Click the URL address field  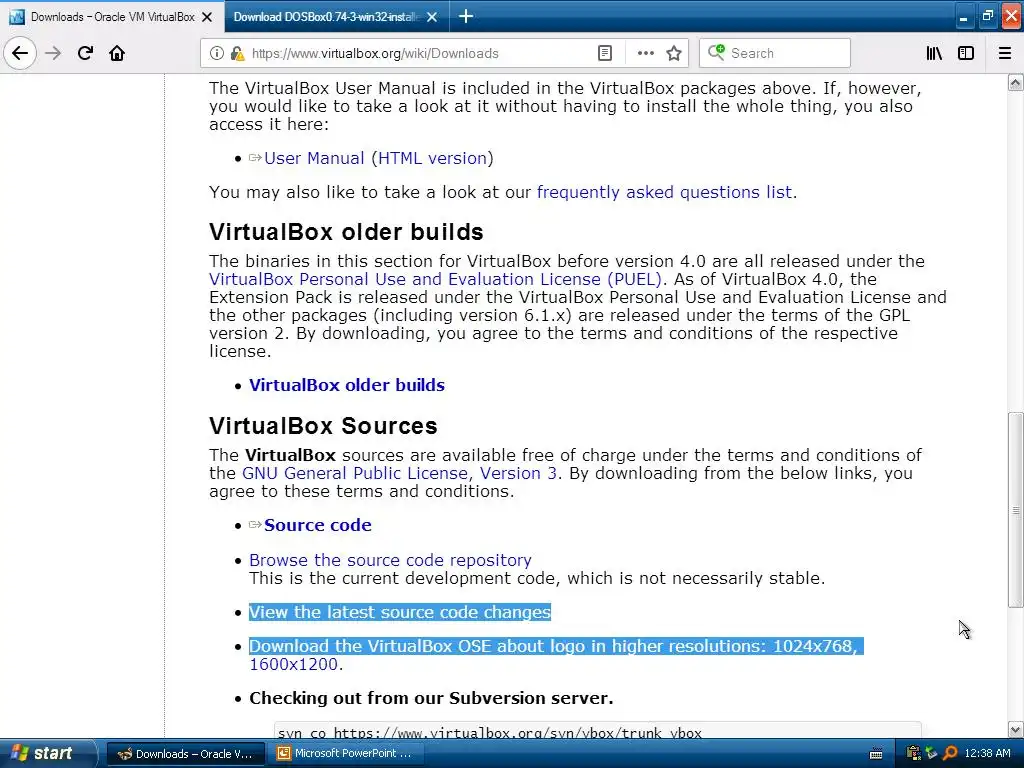pos(418,53)
